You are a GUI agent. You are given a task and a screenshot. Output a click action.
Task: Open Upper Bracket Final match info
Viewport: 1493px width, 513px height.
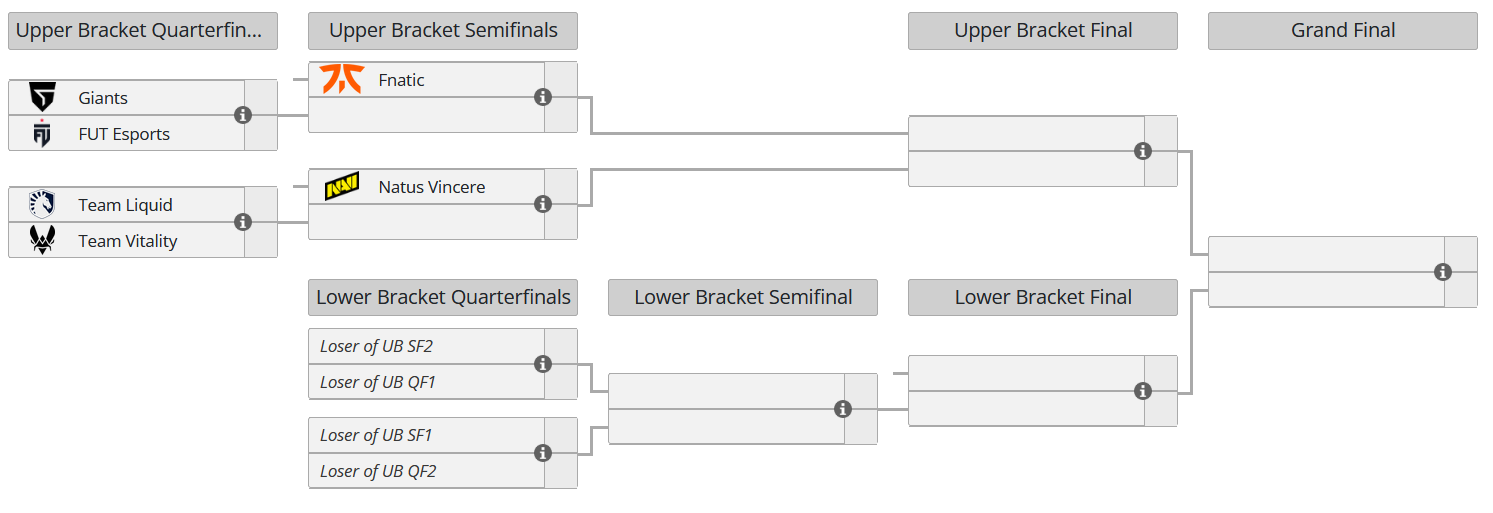click(1143, 151)
